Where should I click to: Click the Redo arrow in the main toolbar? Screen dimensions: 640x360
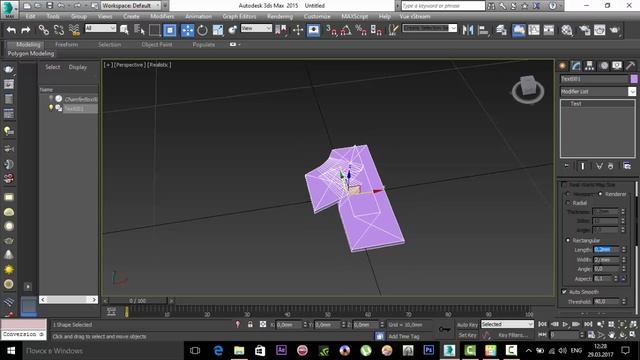(x=26, y=30)
